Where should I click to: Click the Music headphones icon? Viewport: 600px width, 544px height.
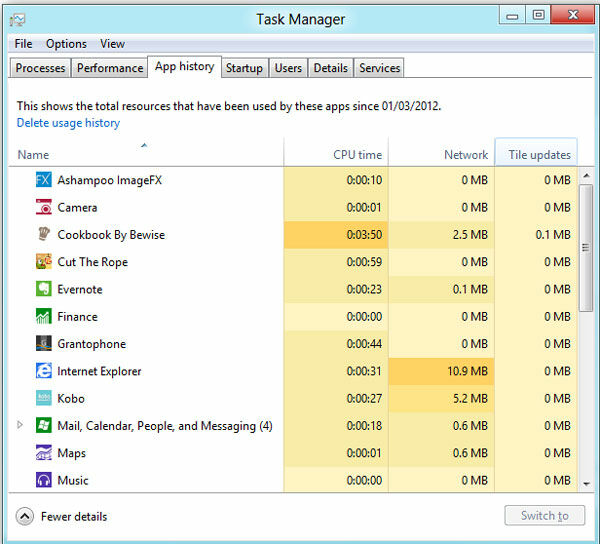(x=43, y=480)
